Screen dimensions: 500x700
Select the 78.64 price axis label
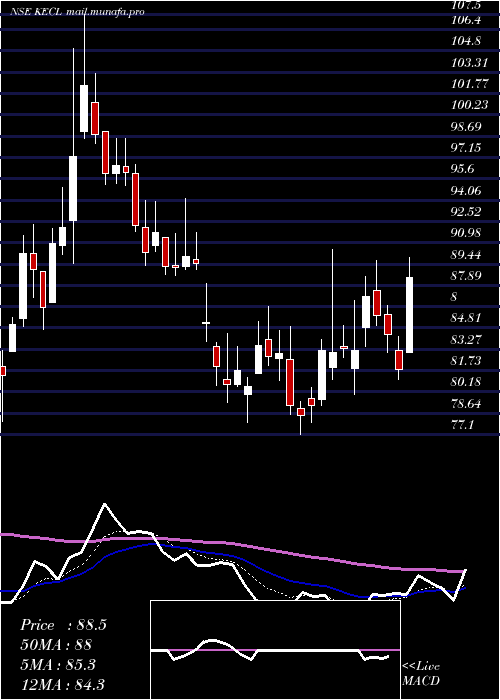pos(466,404)
